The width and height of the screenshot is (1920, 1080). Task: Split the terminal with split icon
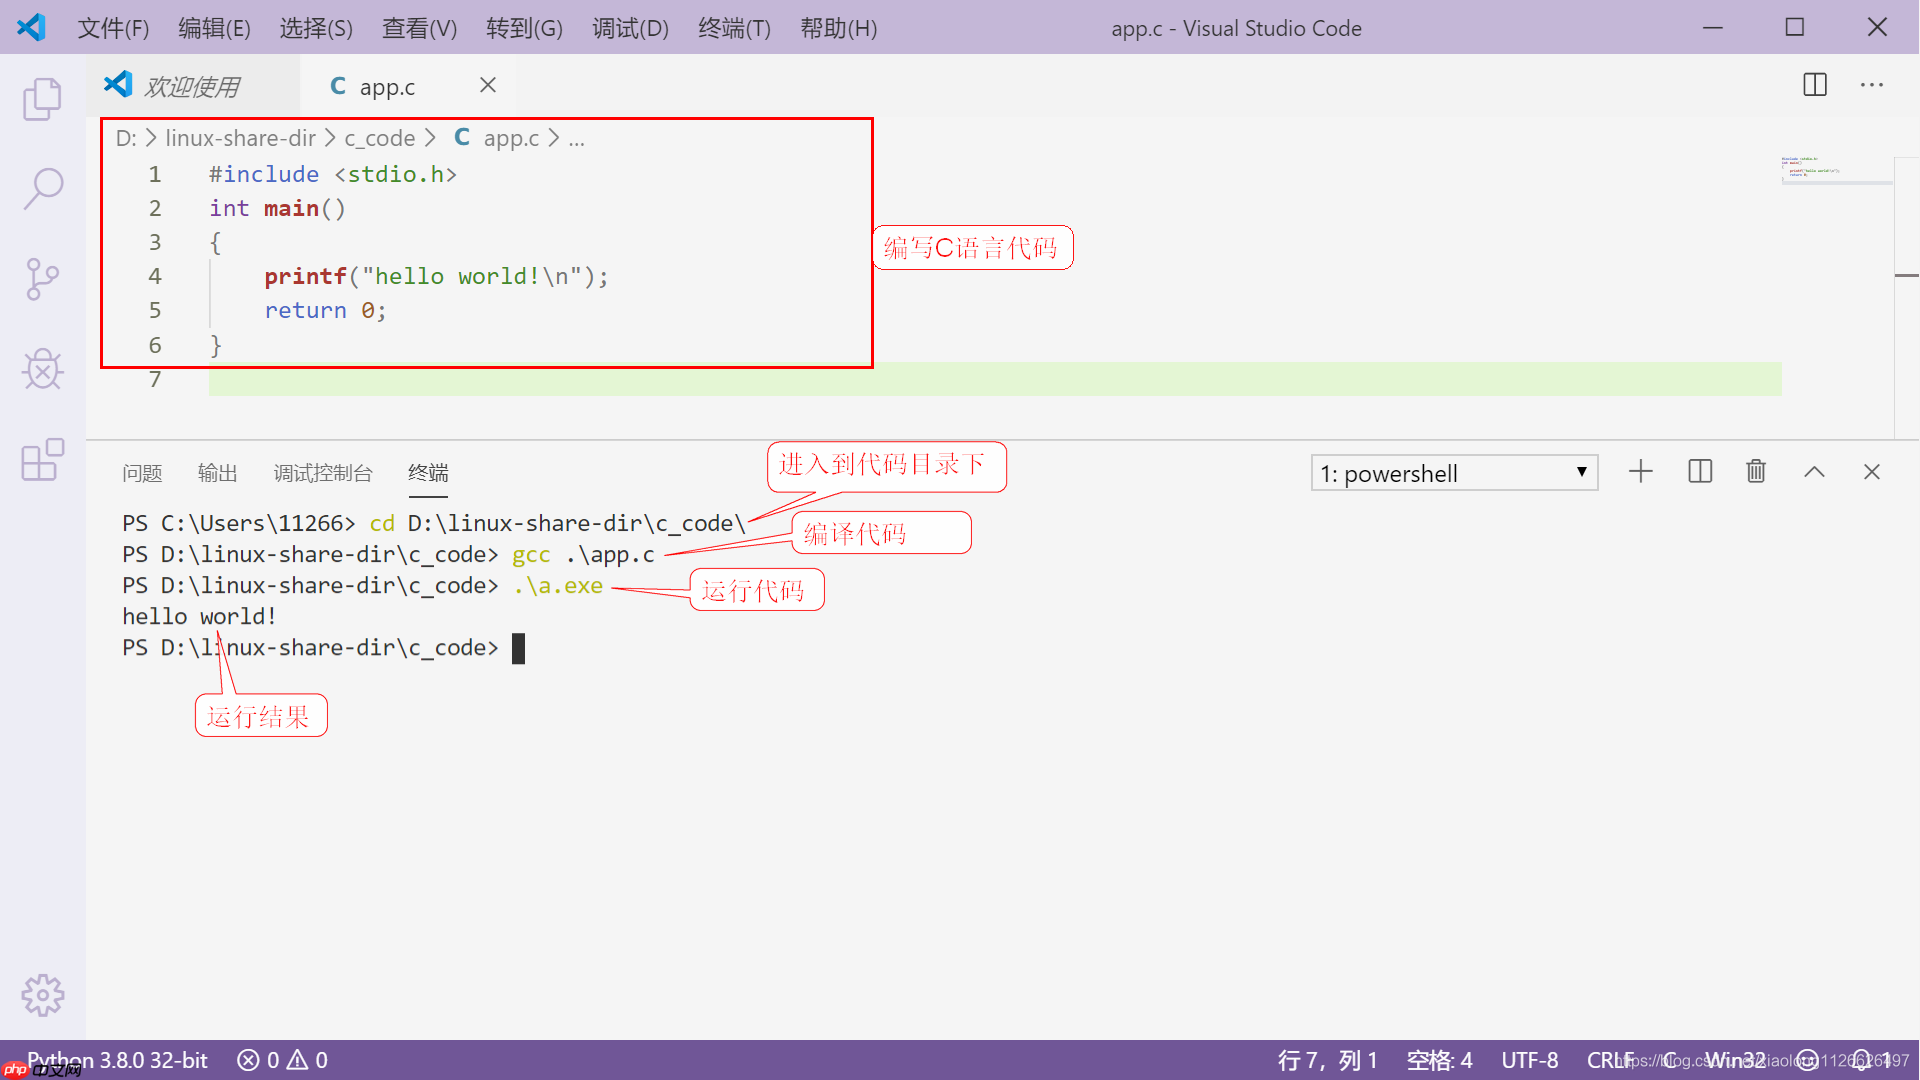(1700, 471)
